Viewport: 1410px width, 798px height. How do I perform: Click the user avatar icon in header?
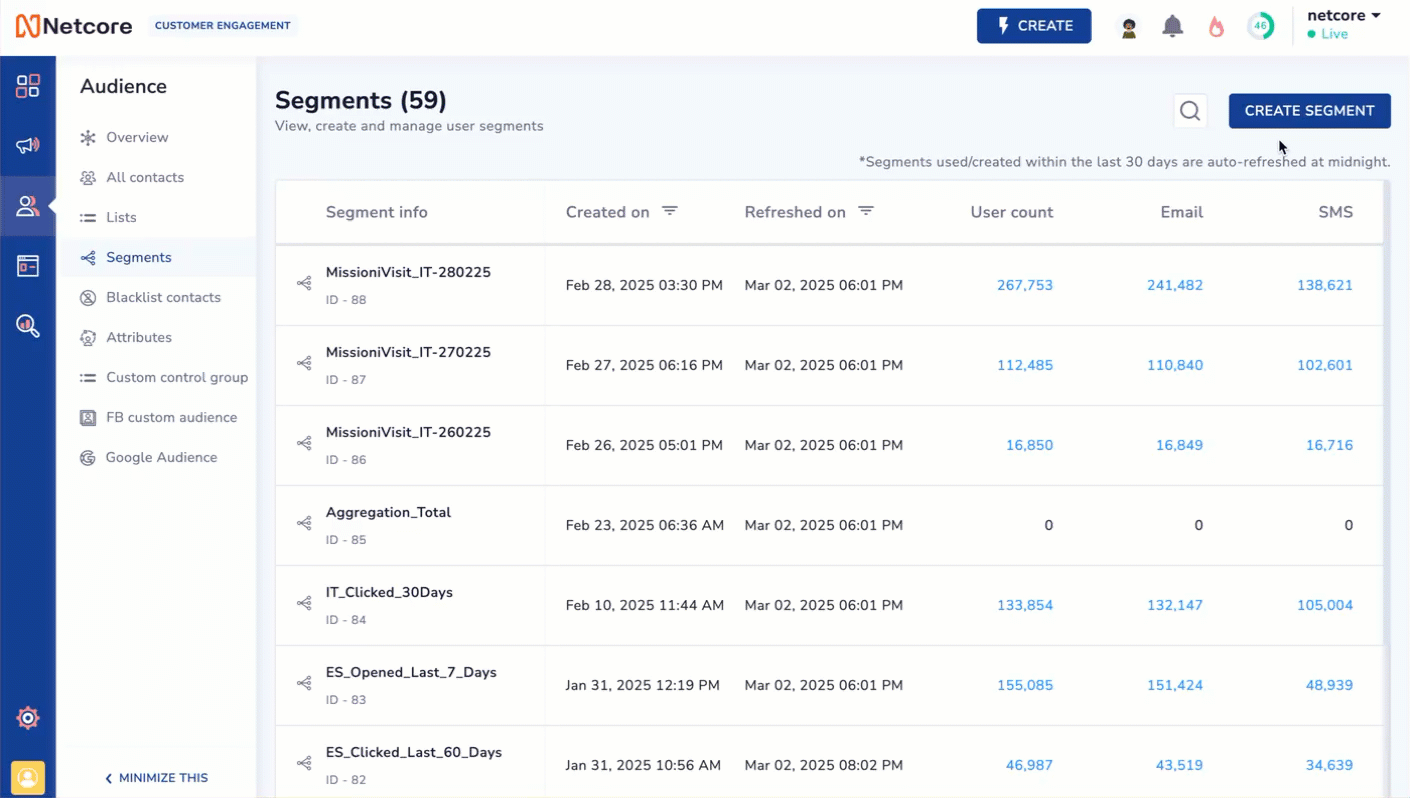(x=1129, y=27)
